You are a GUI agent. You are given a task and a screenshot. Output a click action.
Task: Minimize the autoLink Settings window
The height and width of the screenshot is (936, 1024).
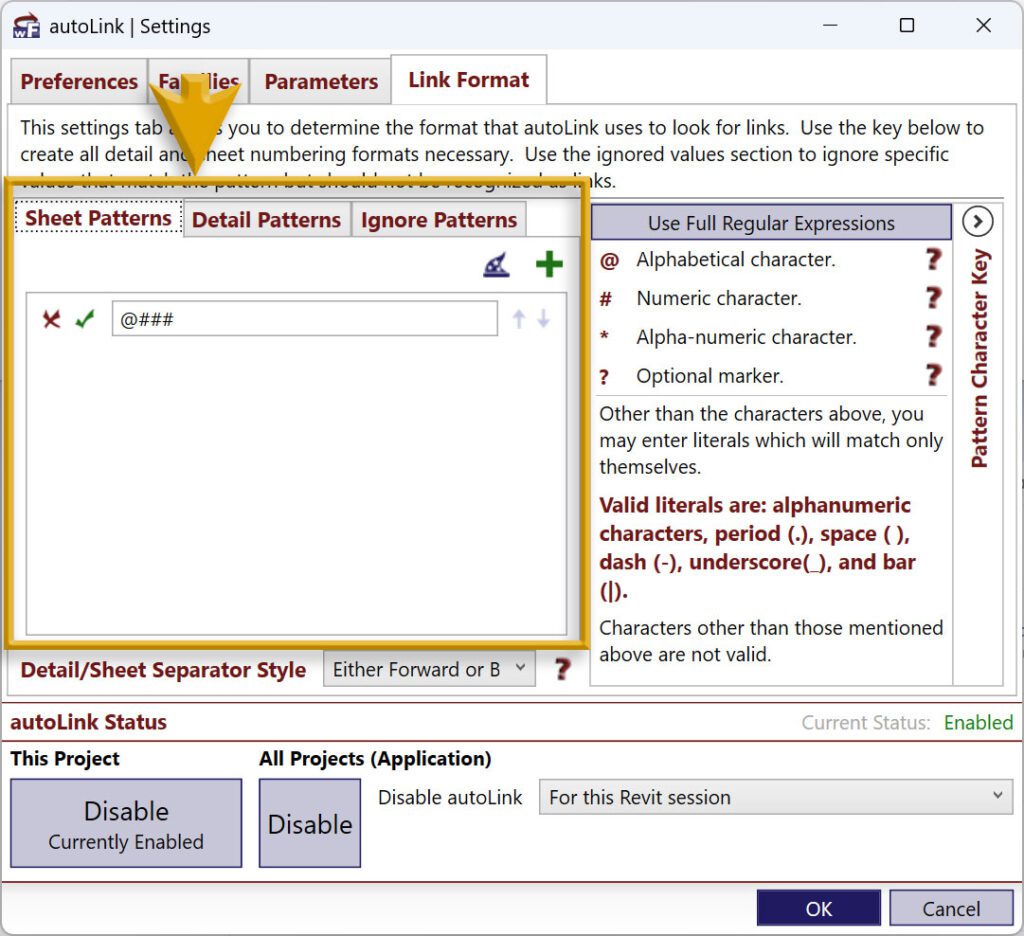[x=830, y=25]
